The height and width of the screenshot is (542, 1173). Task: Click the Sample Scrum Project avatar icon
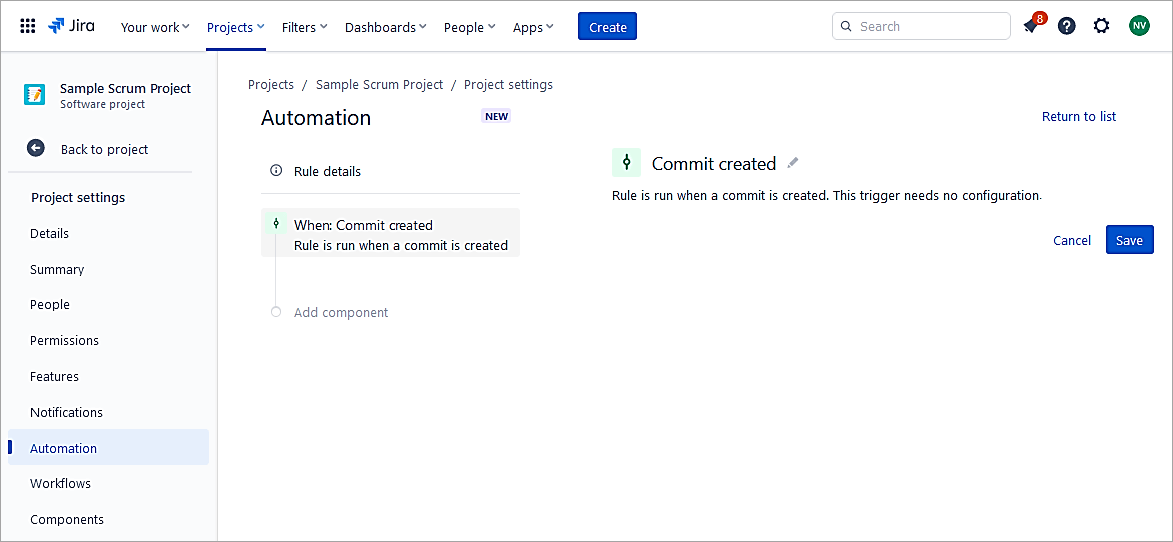(x=35, y=95)
